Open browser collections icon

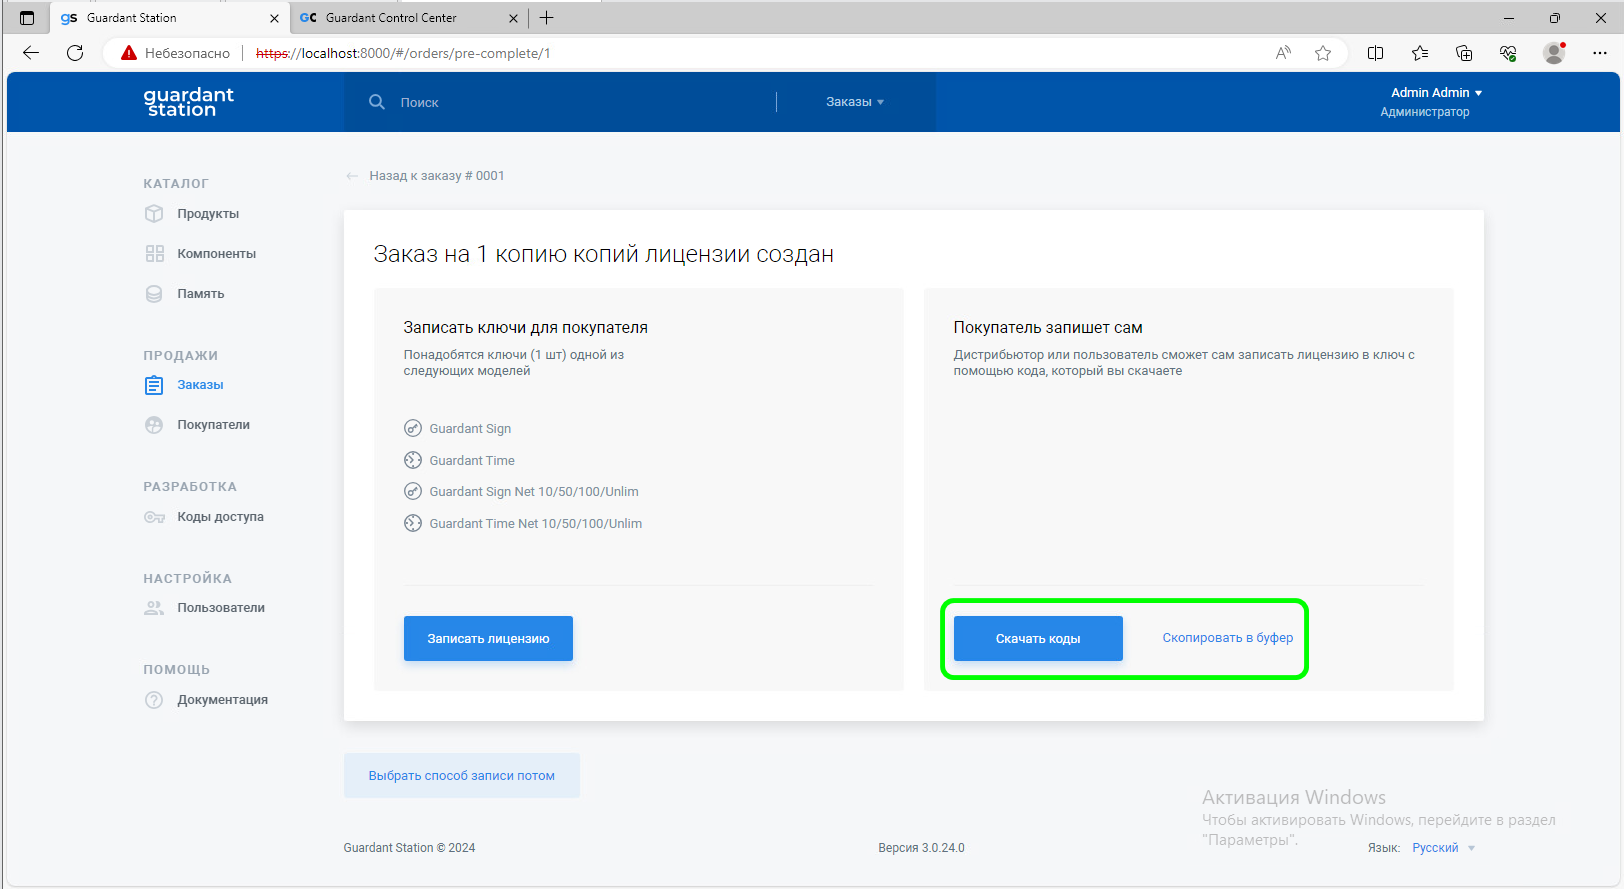[x=1464, y=53]
